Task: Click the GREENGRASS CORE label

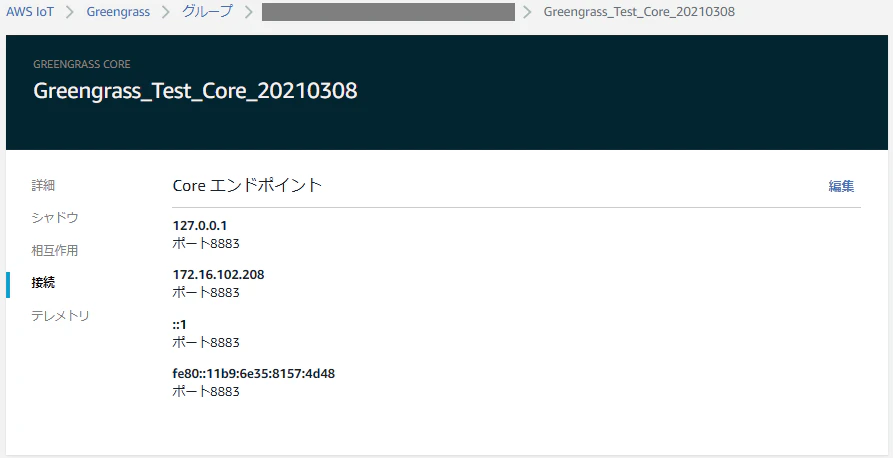Action: [82, 64]
